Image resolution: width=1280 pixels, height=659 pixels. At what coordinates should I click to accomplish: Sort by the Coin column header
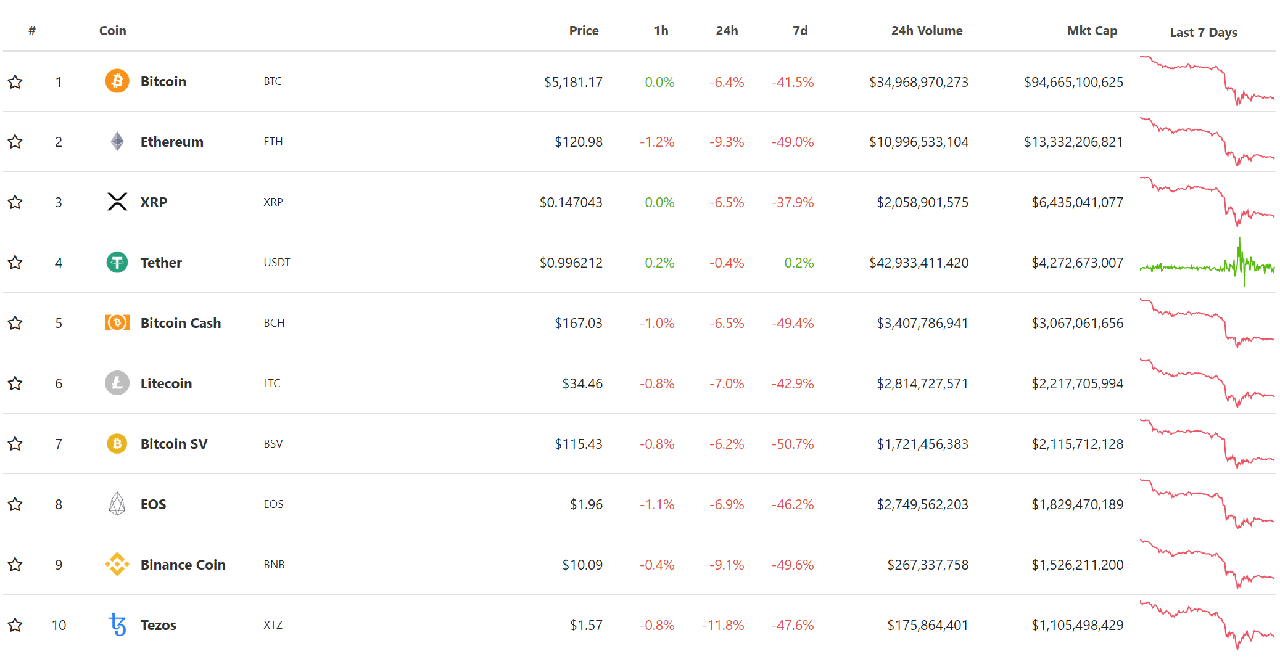click(x=113, y=31)
